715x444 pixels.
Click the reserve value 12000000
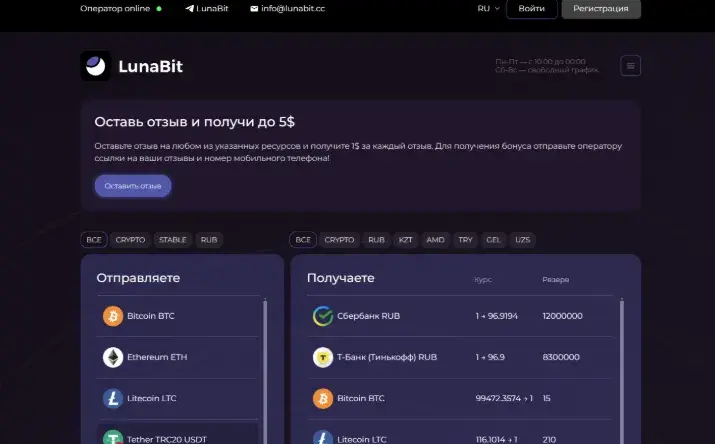563,316
